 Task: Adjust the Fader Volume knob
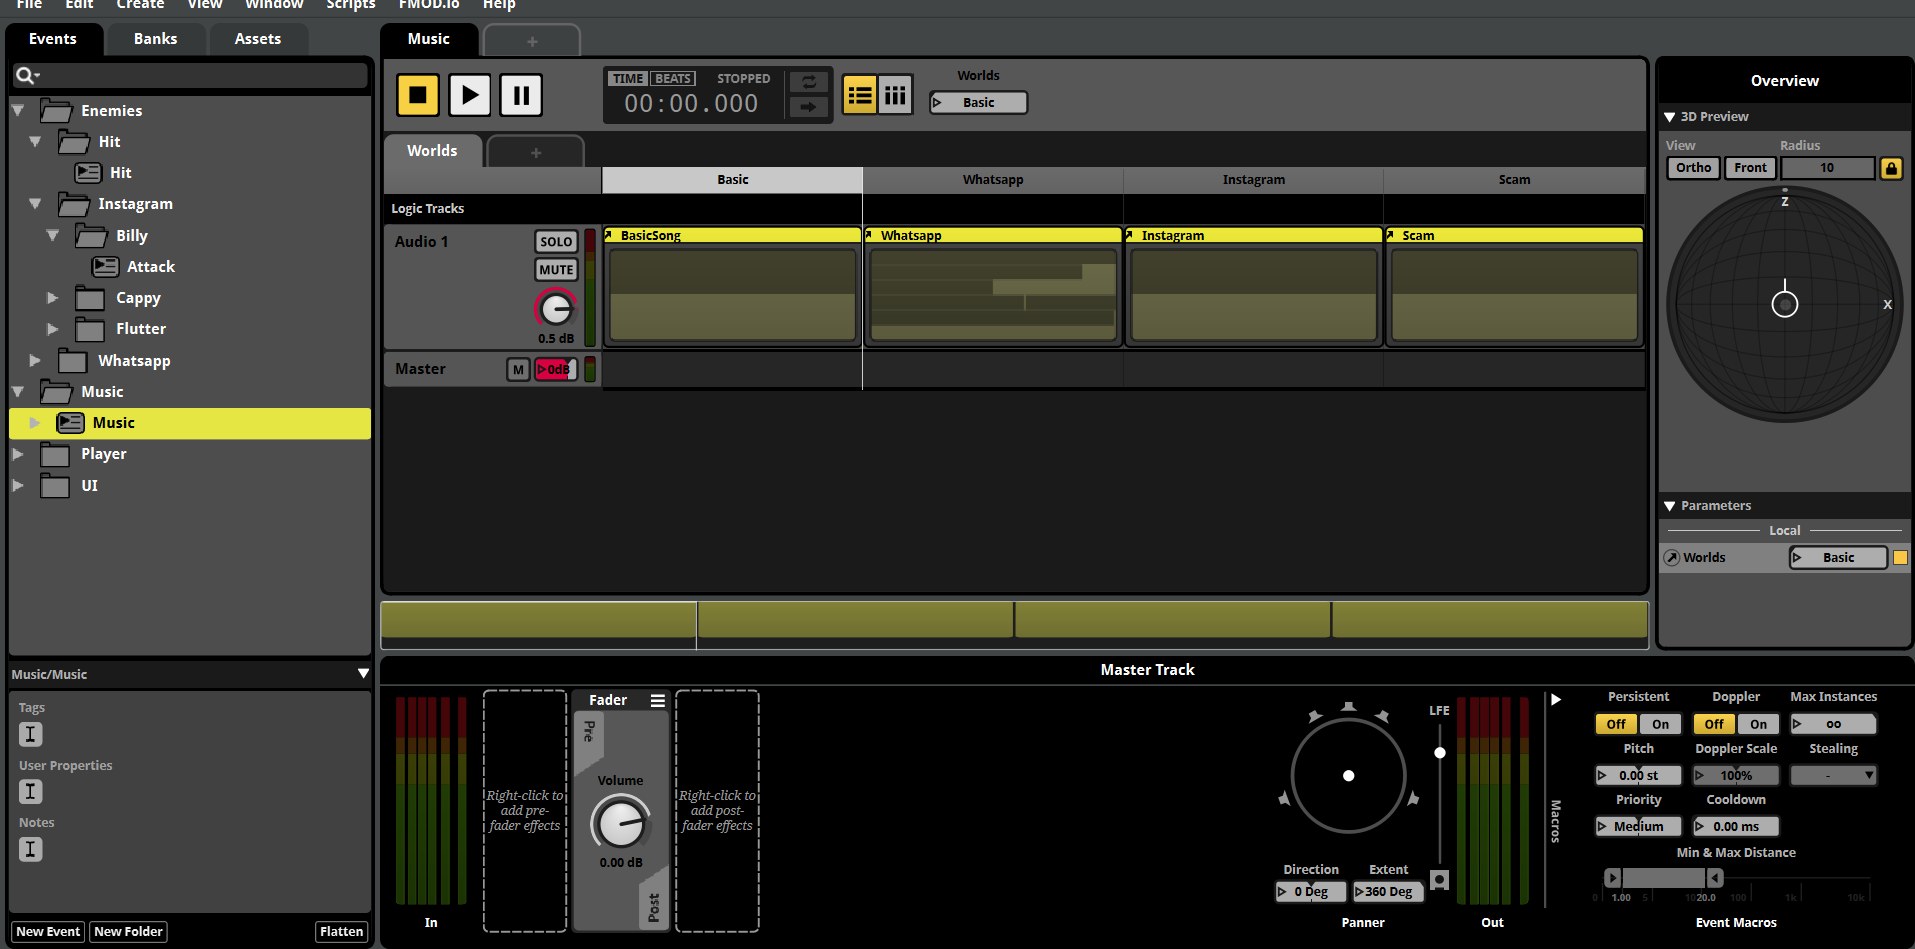621,824
